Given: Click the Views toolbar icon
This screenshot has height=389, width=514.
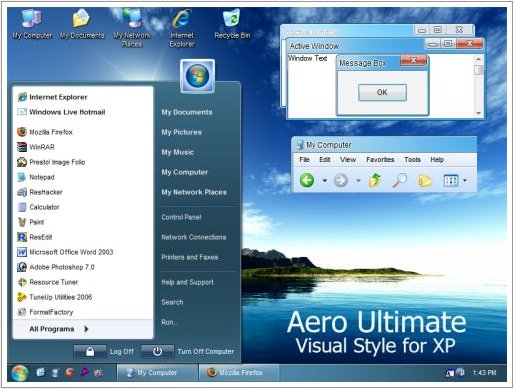Looking at the screenshot, I should [x=451, y=181].
